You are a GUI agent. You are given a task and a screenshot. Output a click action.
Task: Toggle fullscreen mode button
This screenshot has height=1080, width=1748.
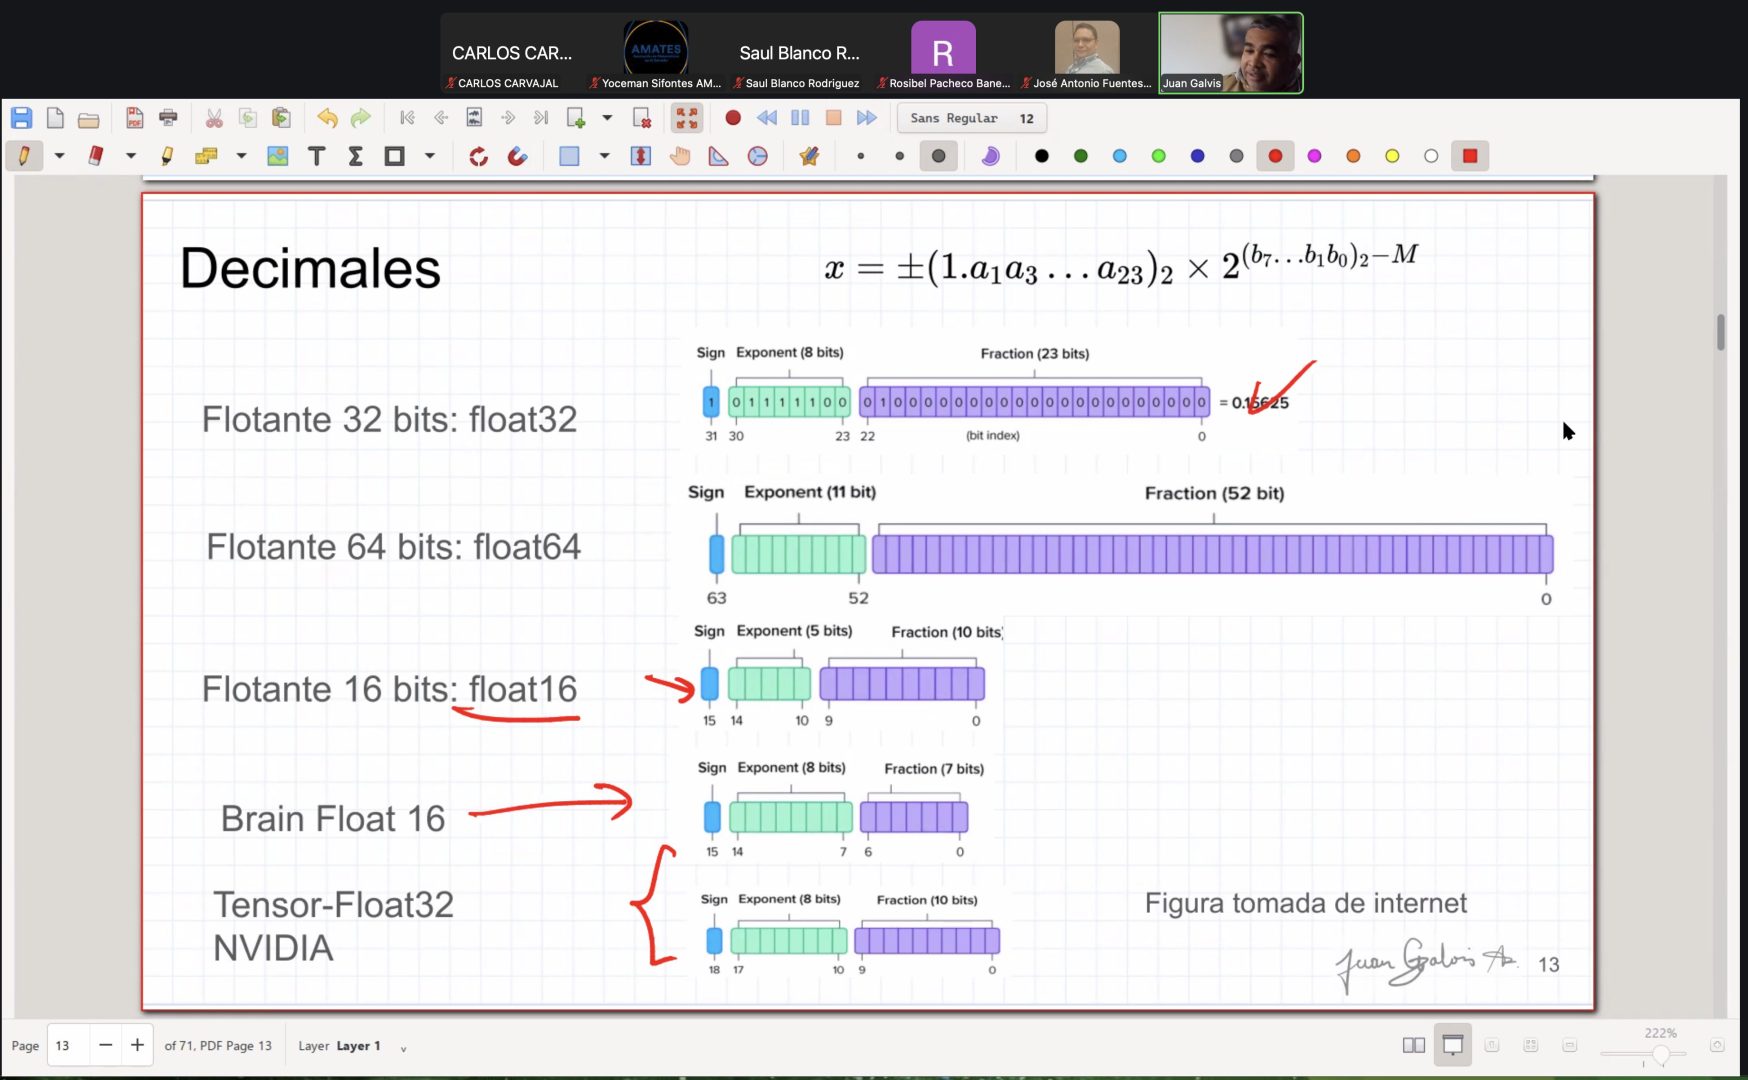pos(687,118)
